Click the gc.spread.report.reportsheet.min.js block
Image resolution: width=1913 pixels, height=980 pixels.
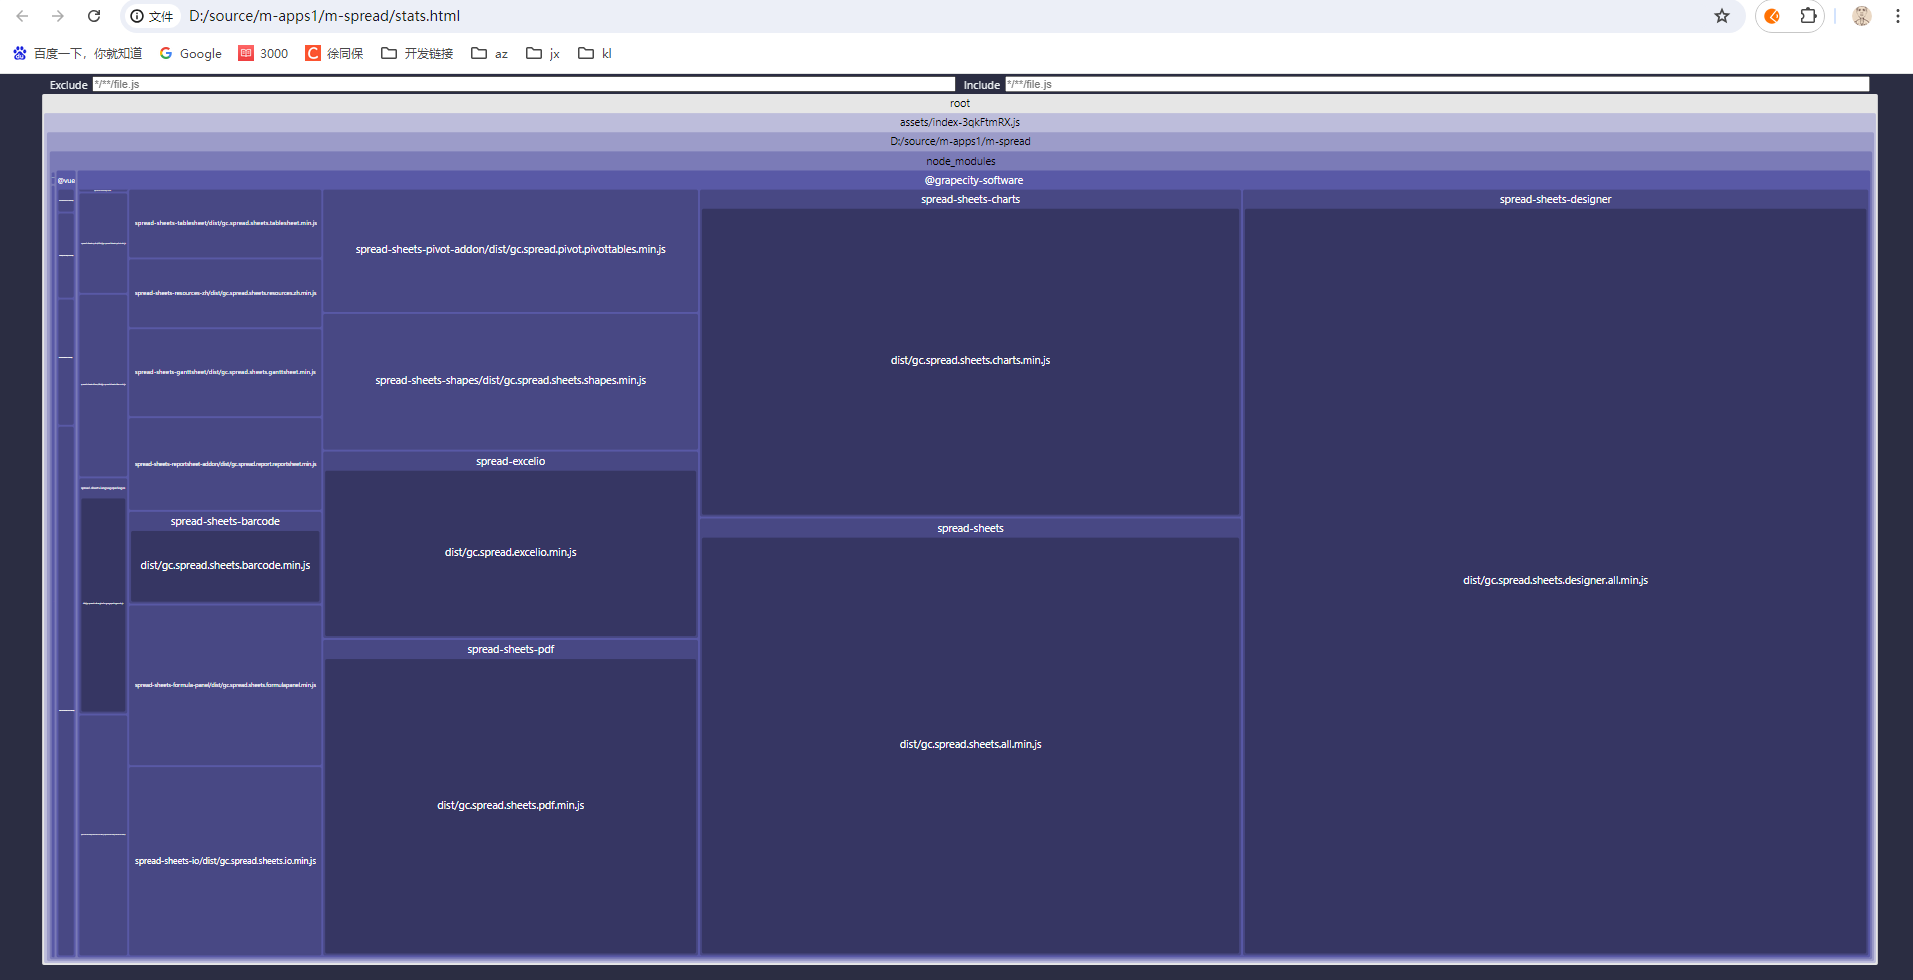tap(225, 465)
